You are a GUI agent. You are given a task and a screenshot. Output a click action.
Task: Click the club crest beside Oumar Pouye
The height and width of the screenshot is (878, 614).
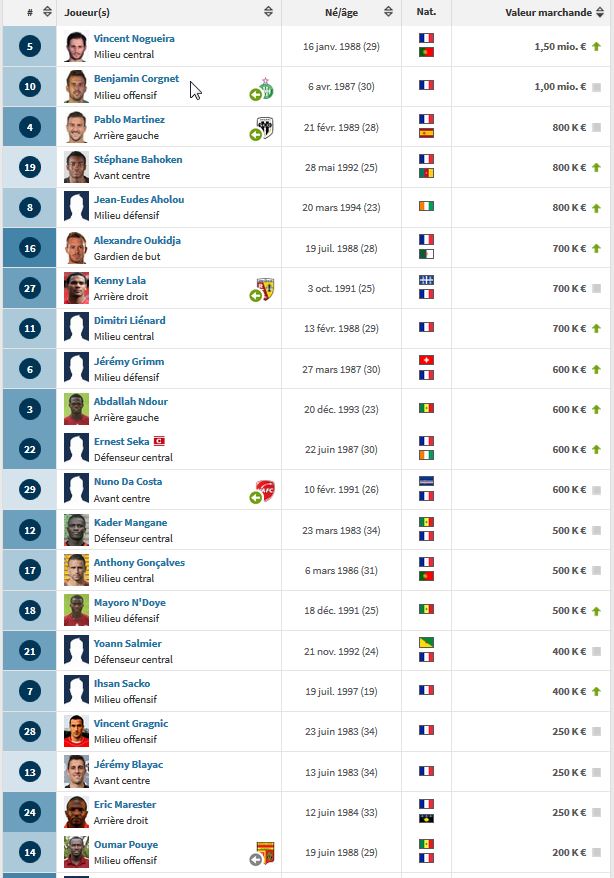coord(265,854)
